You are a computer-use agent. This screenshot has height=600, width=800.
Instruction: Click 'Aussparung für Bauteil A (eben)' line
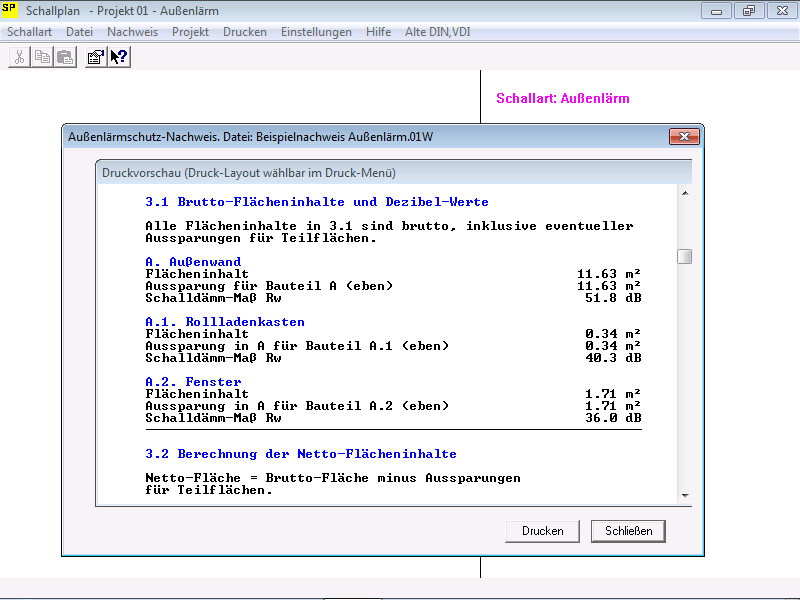[x=269, y=286]
